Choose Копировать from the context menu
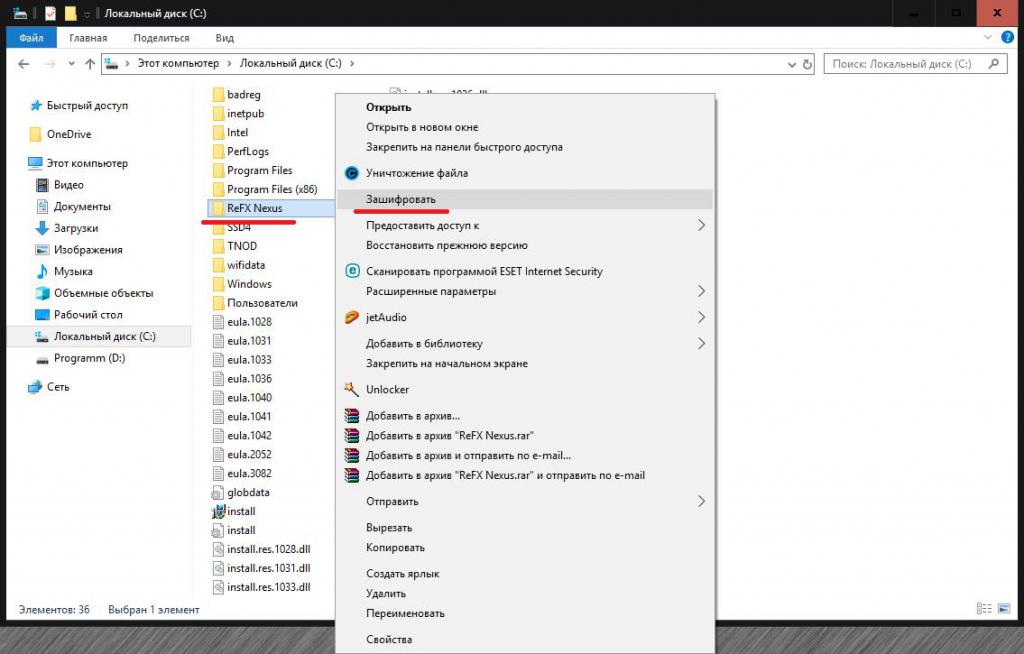Viewport: 1024px width, 654px height. point(525,548)
